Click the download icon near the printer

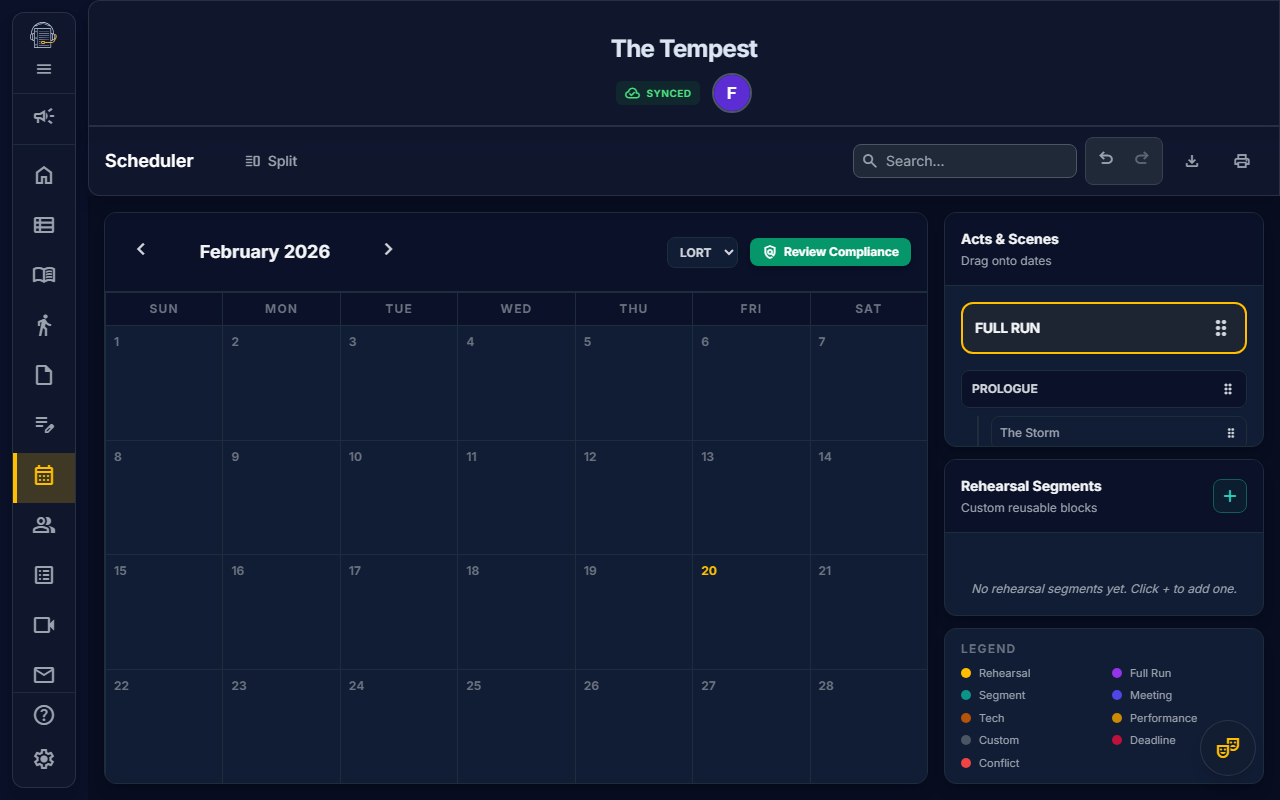[1192, 160]
